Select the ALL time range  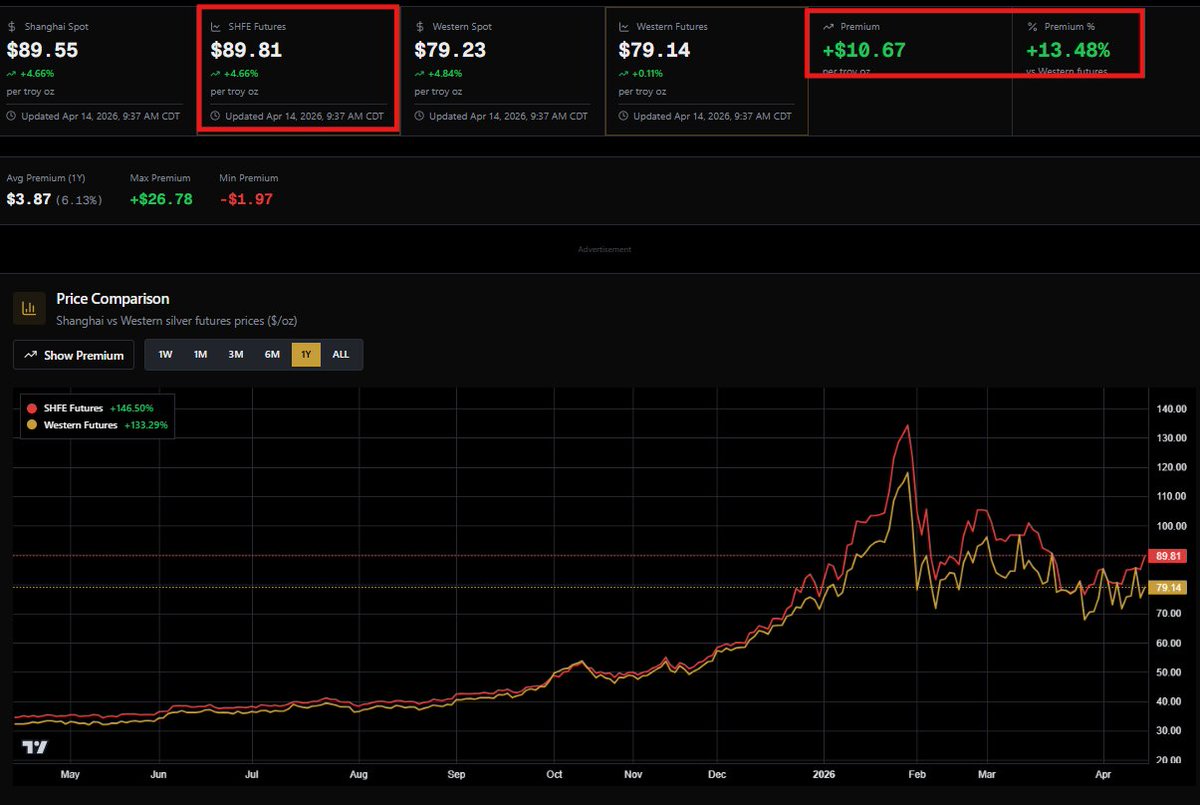(341, 355)
